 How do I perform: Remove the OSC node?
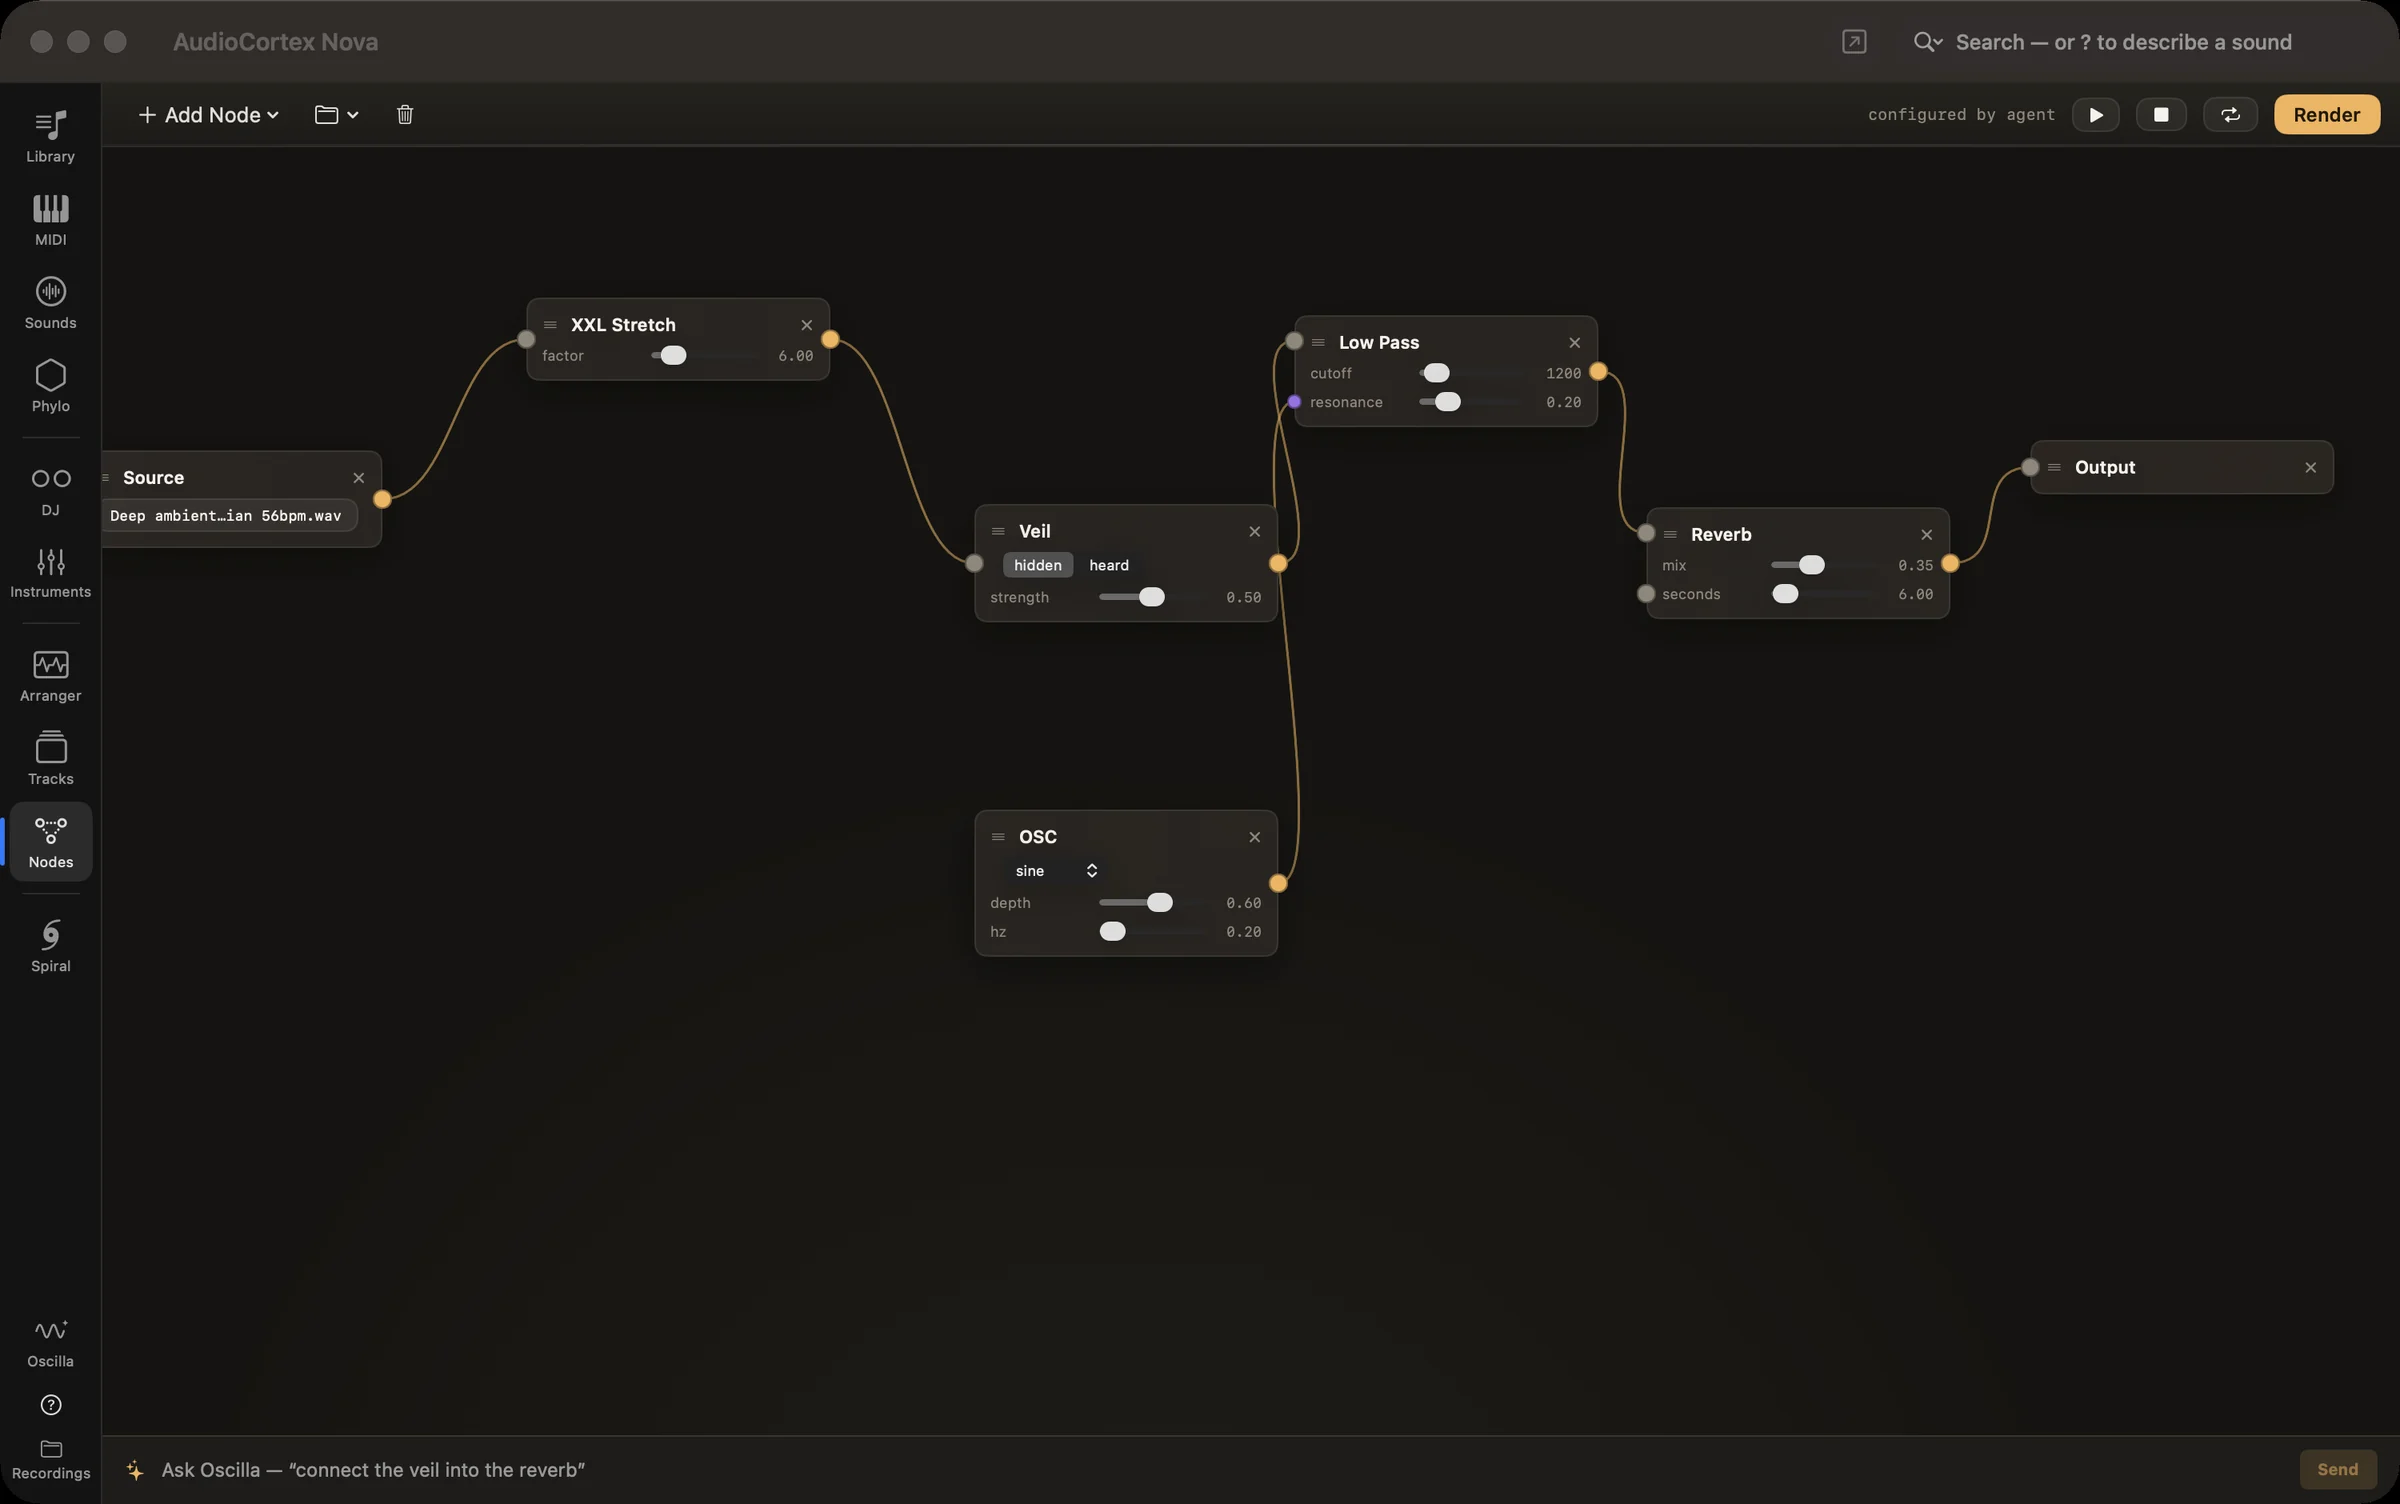click(x=1254, y=837)
